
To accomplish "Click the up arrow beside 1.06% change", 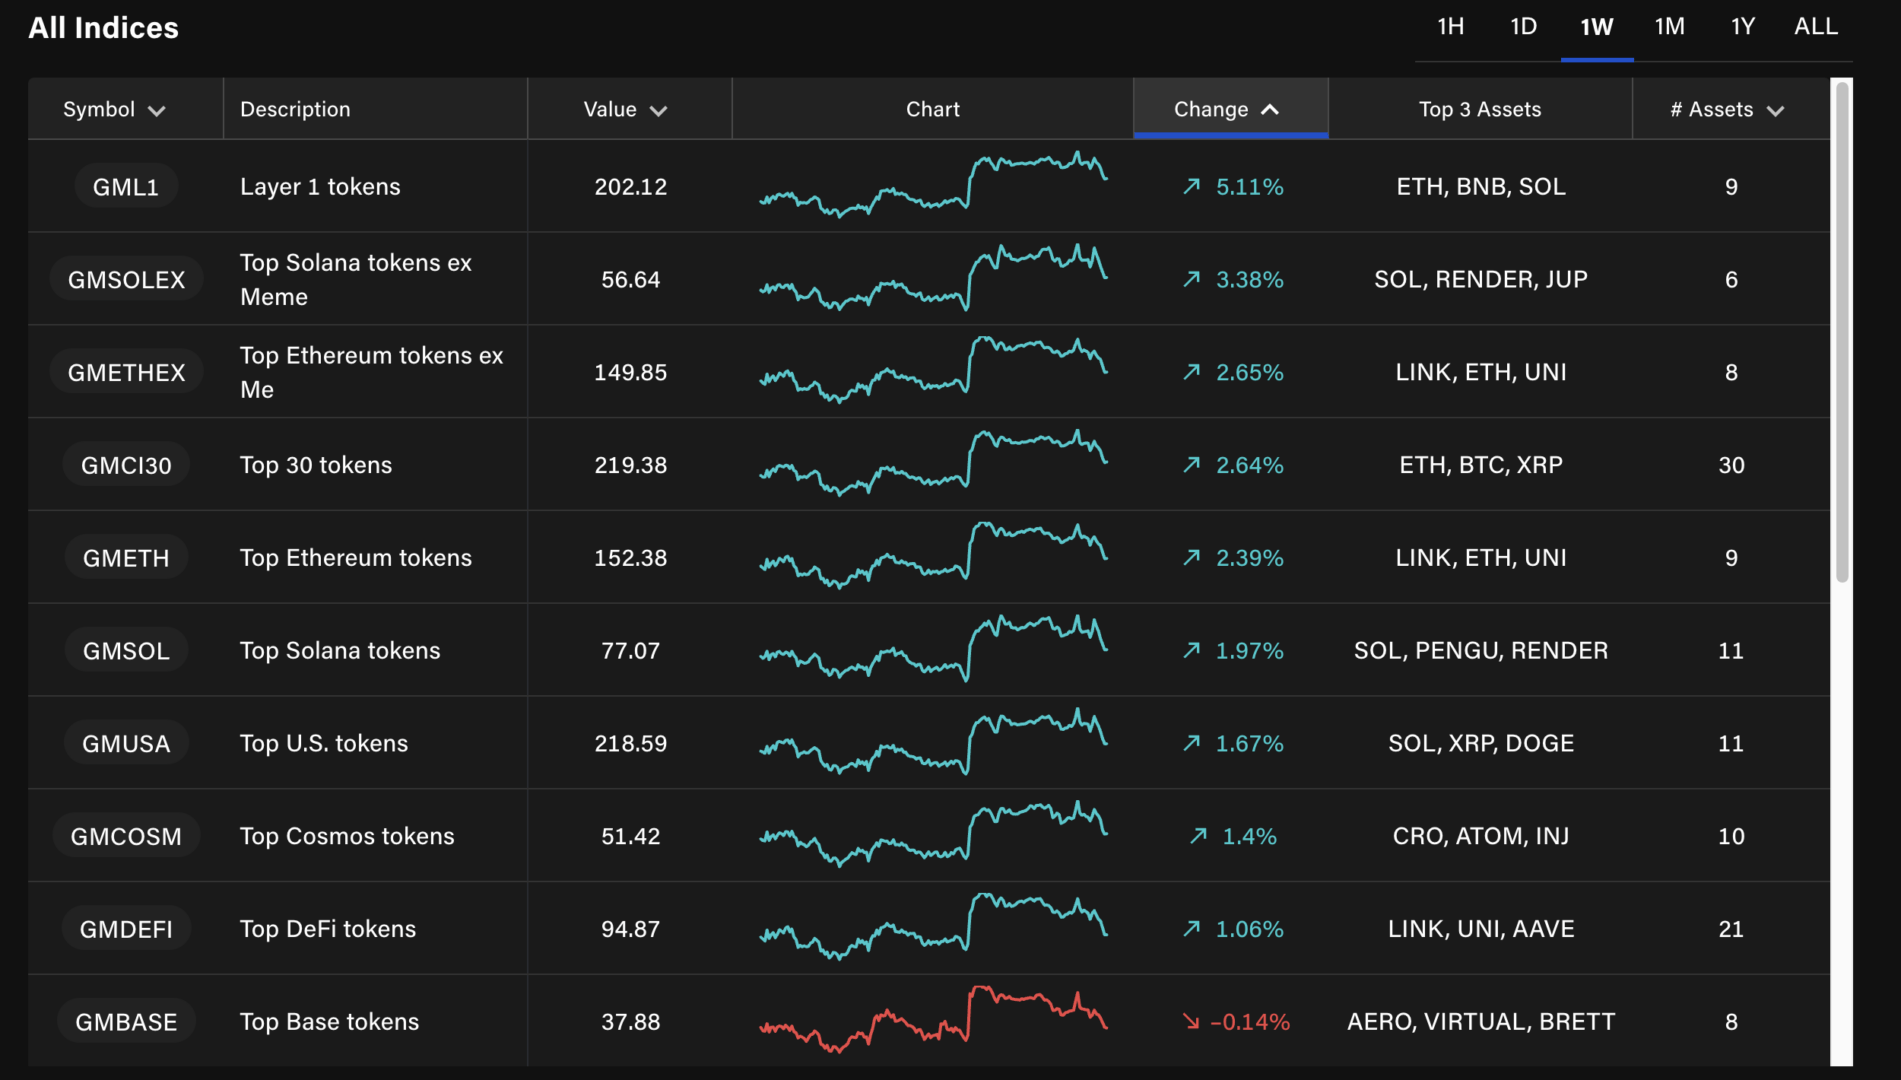I will (1191, 929).
